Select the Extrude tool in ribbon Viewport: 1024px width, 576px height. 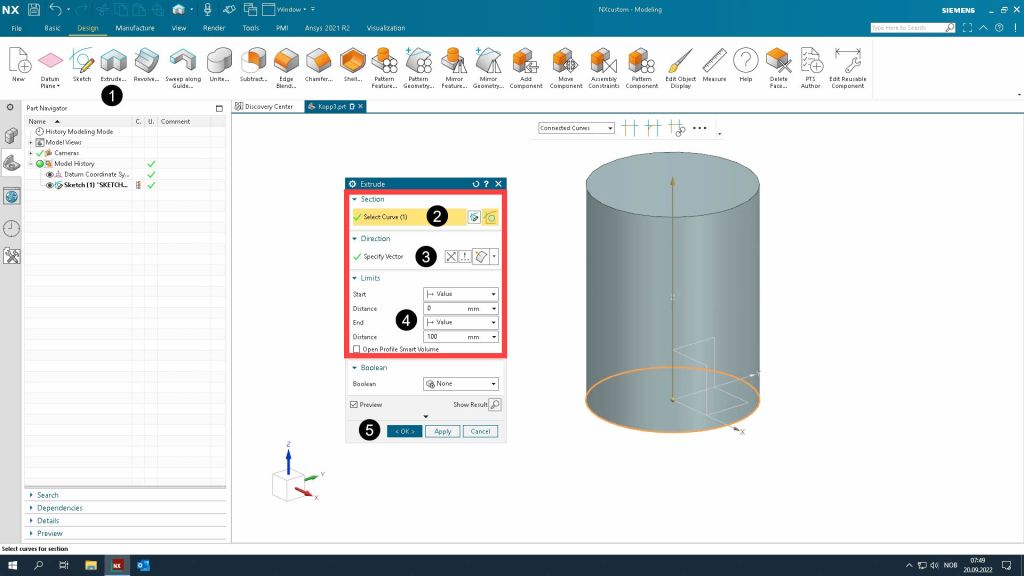tap(113, 62)
